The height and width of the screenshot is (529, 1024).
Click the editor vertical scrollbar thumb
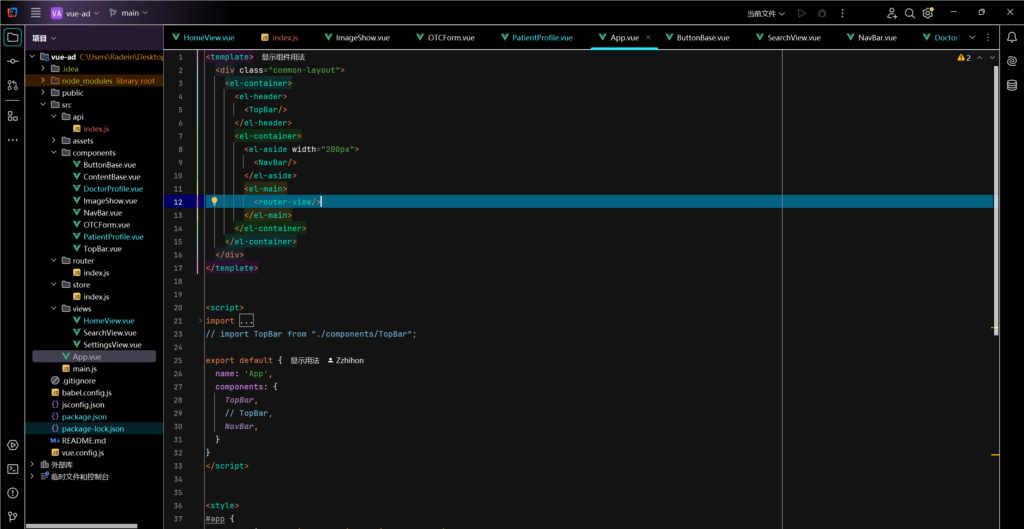coord(995,200)
